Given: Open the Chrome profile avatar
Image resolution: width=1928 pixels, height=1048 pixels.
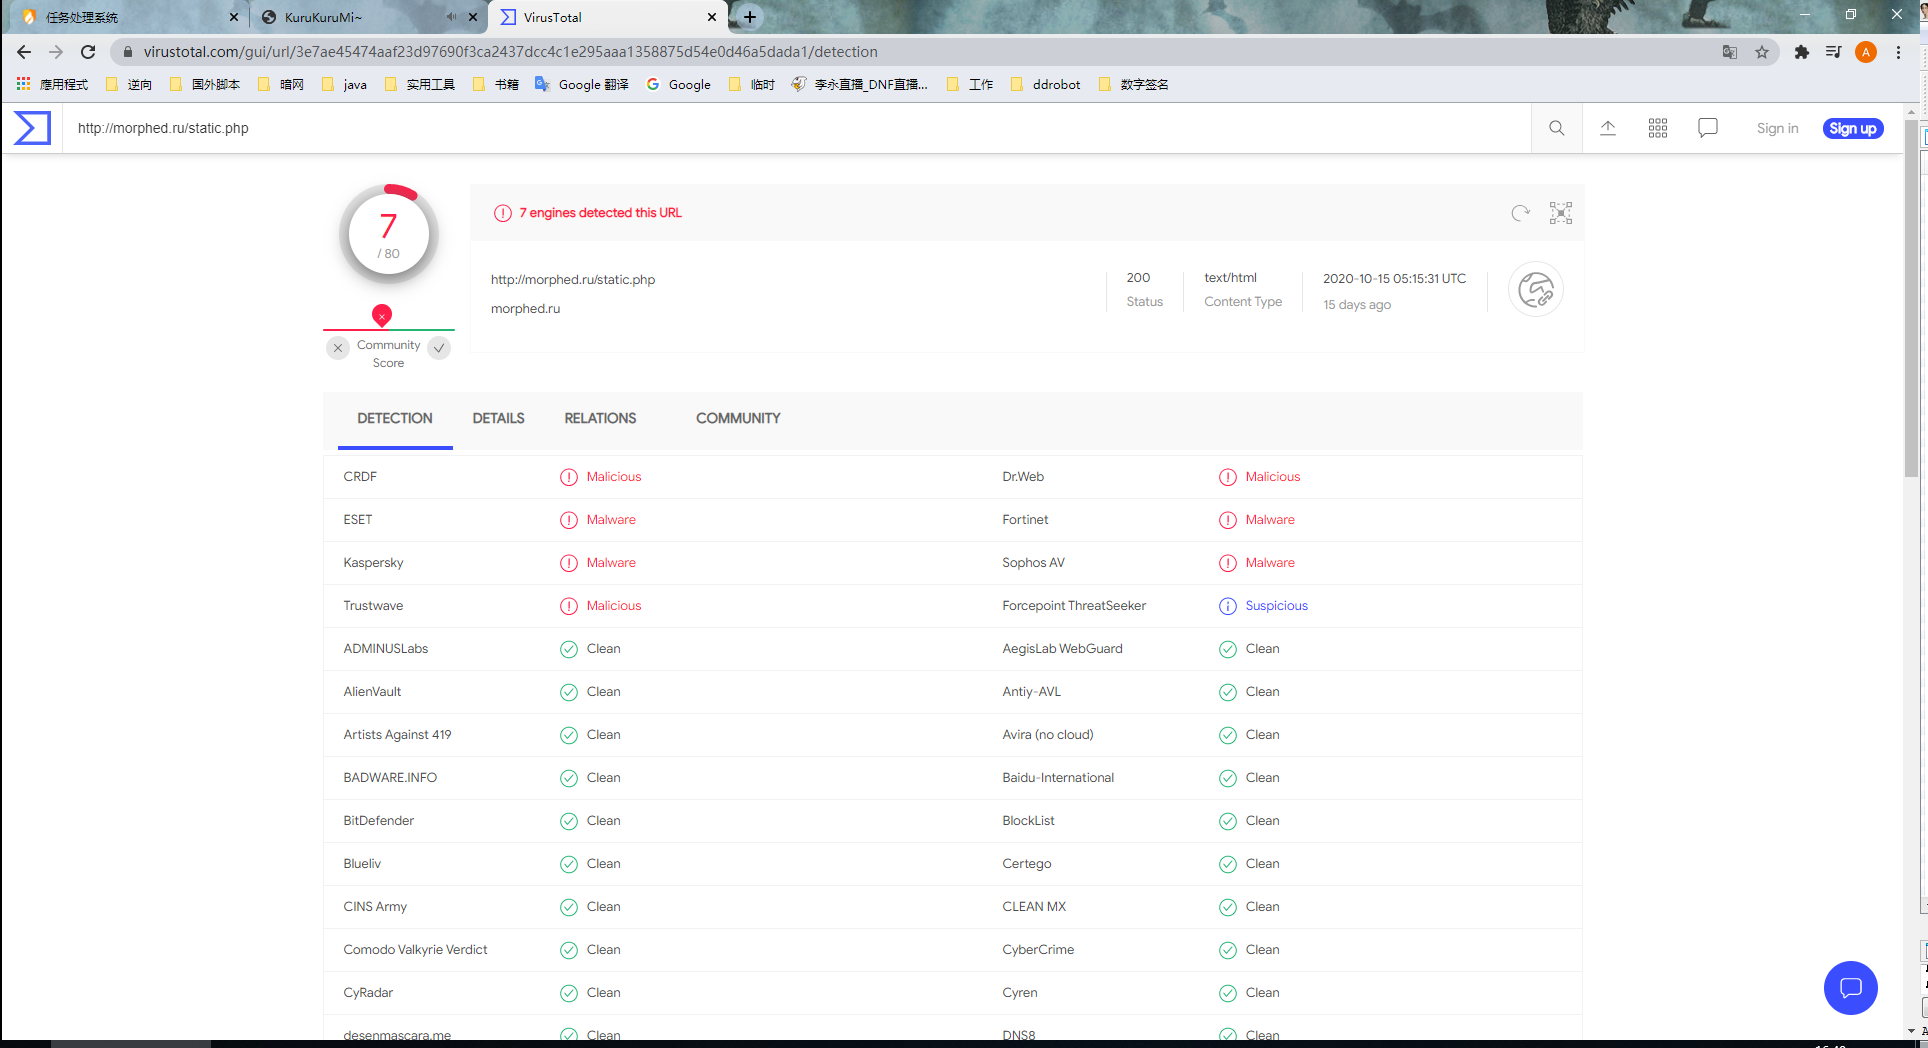Looking at the screenshot, I should click(x=1866, y=52).
